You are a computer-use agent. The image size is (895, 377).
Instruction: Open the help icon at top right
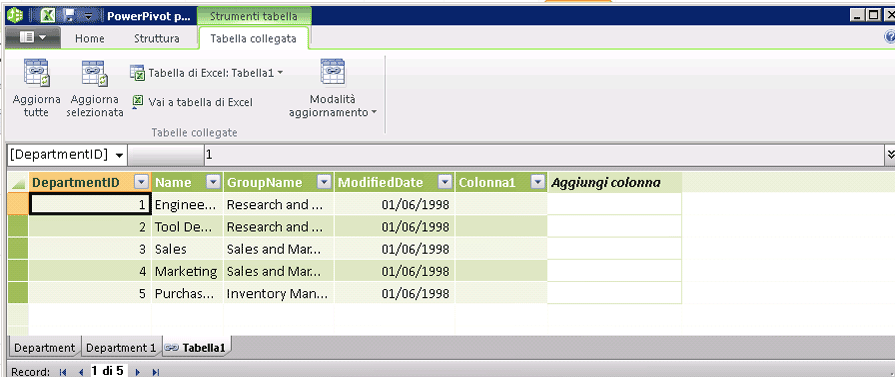click(x=890, y=38)
